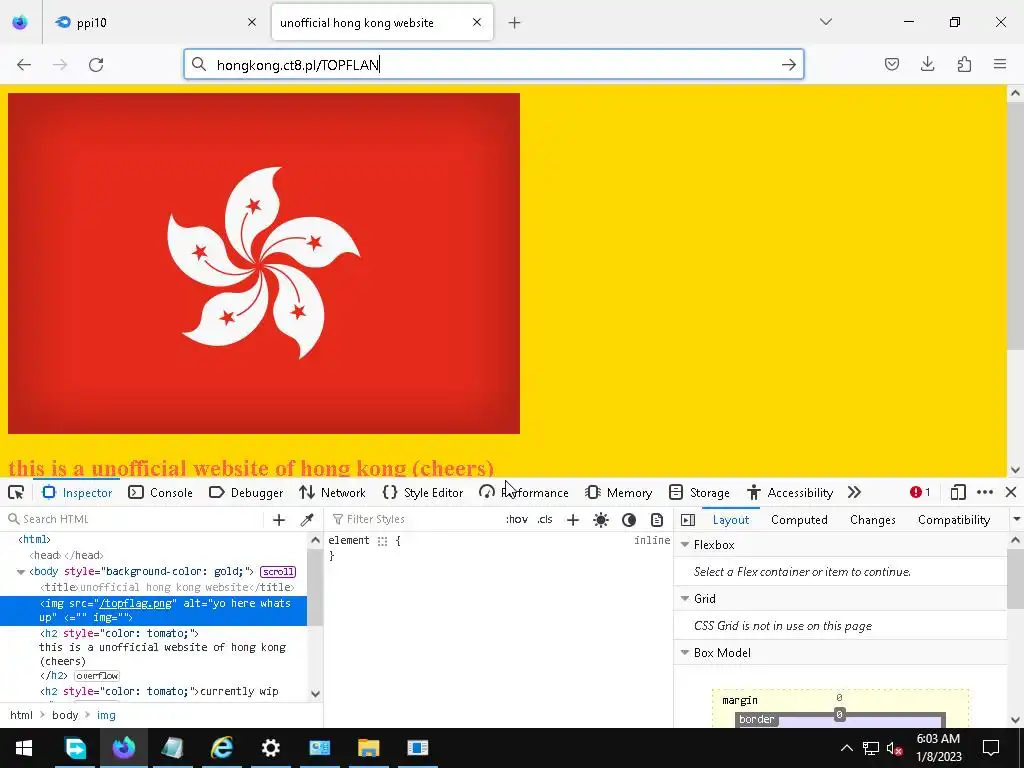Open the Downloads toolbar icon
Image resolution: width=1024 pixels, height=768 pixels.
927,64
